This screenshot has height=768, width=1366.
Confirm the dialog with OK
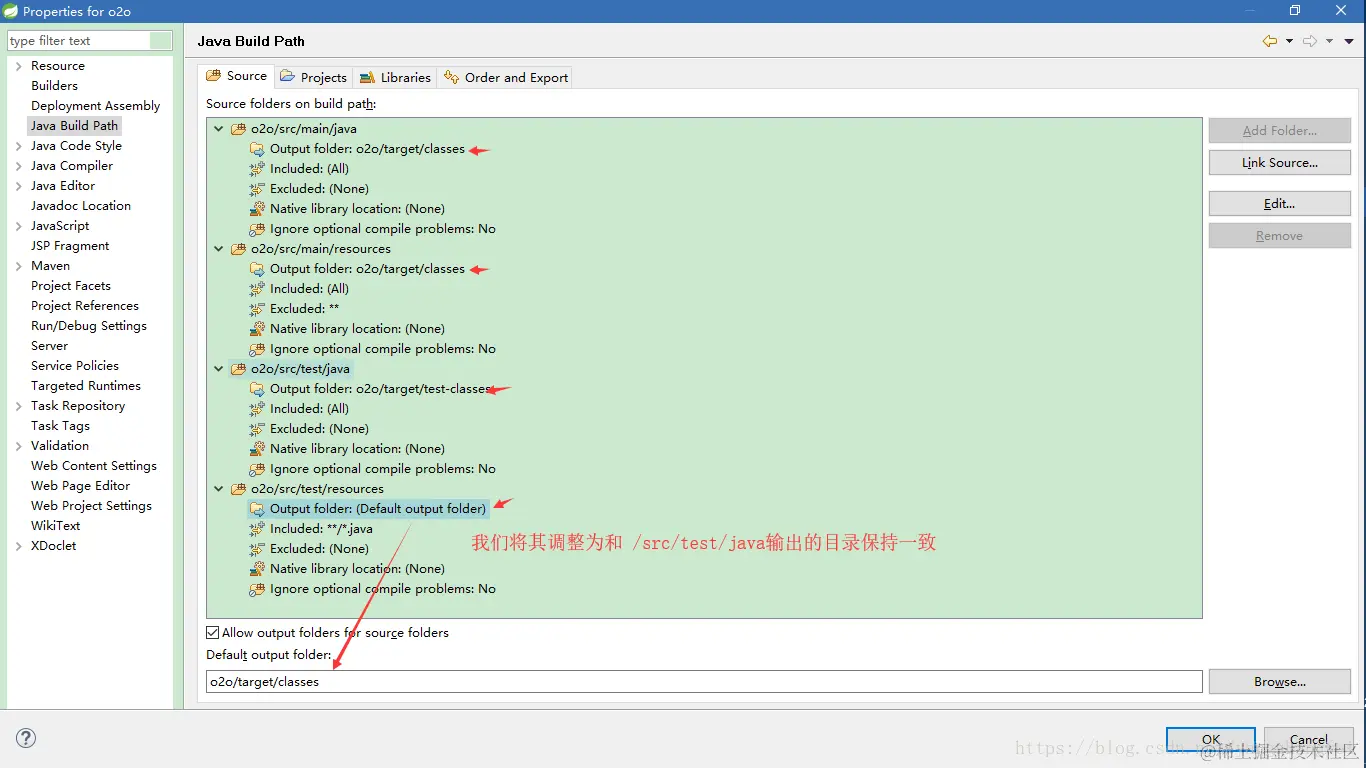click(1211, 740)
